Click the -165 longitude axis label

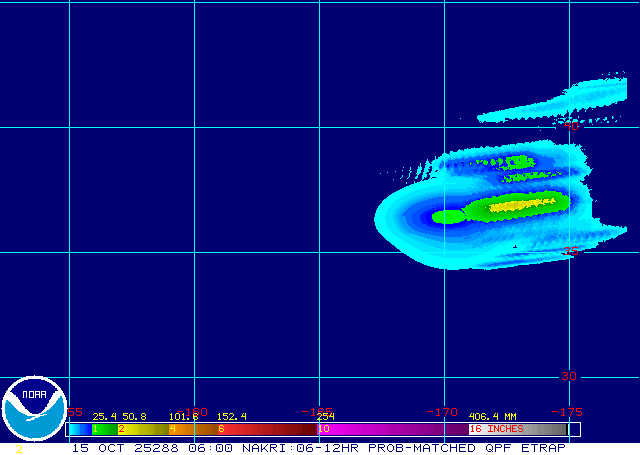click(319, 411)
